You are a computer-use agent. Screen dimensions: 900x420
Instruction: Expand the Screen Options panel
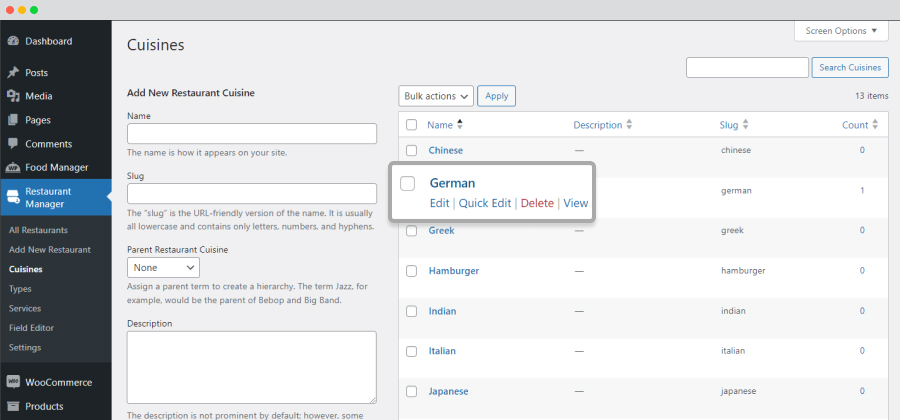coord(841,31)
